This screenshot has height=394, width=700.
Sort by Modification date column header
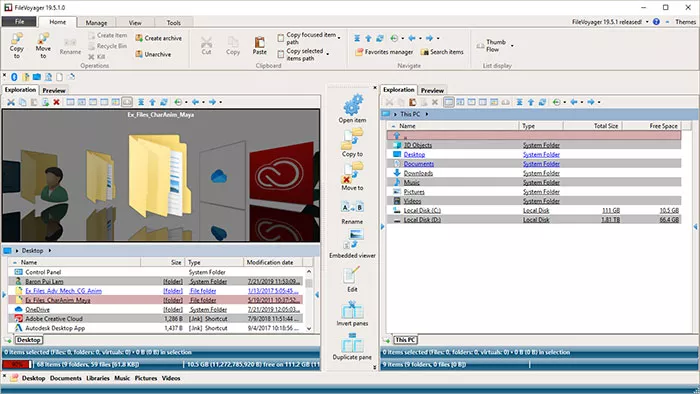coord(273,262)
